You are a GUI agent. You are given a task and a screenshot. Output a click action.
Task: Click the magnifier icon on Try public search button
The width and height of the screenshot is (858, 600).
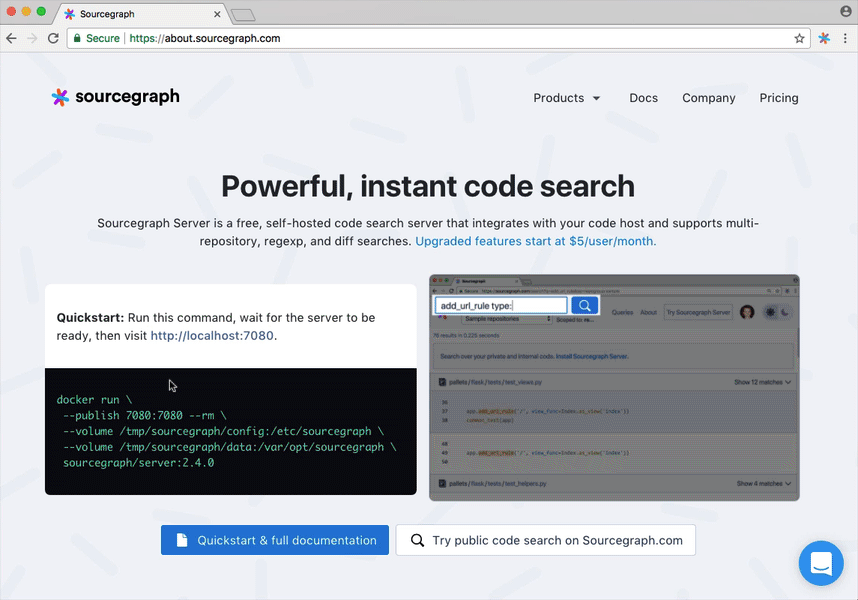point(418,540)
